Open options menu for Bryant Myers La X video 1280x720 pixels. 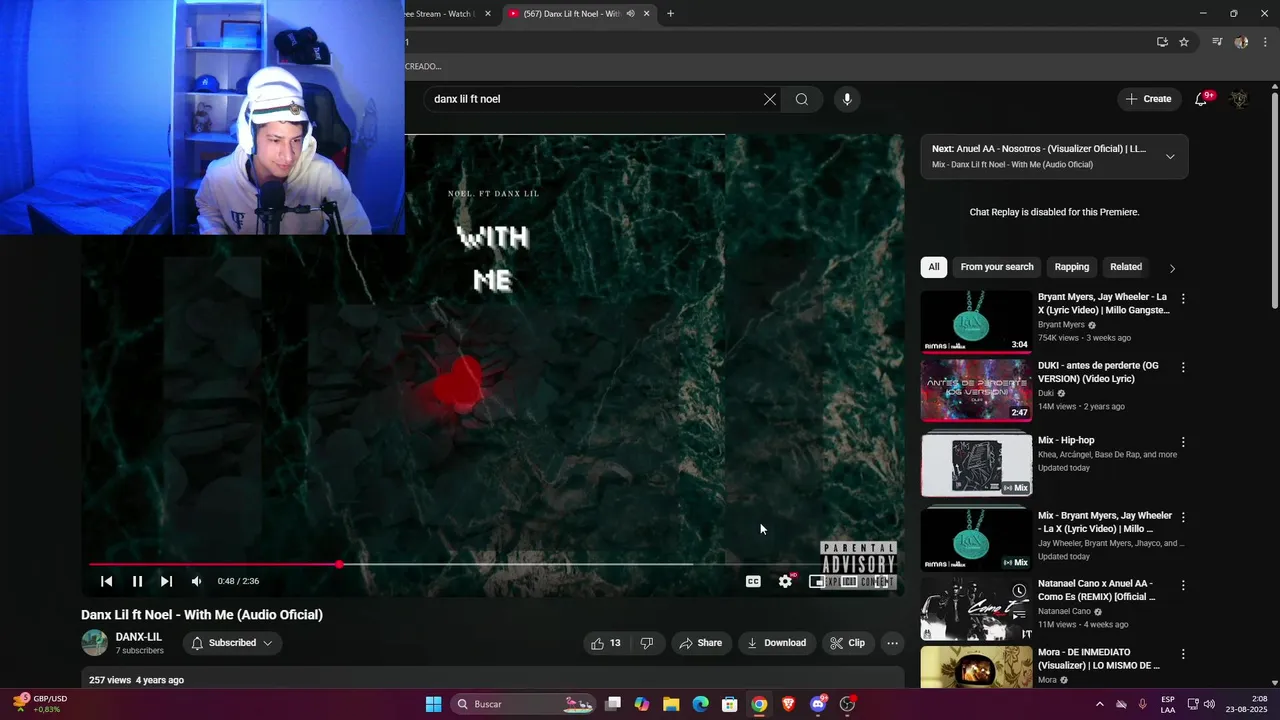point(1183,299)
